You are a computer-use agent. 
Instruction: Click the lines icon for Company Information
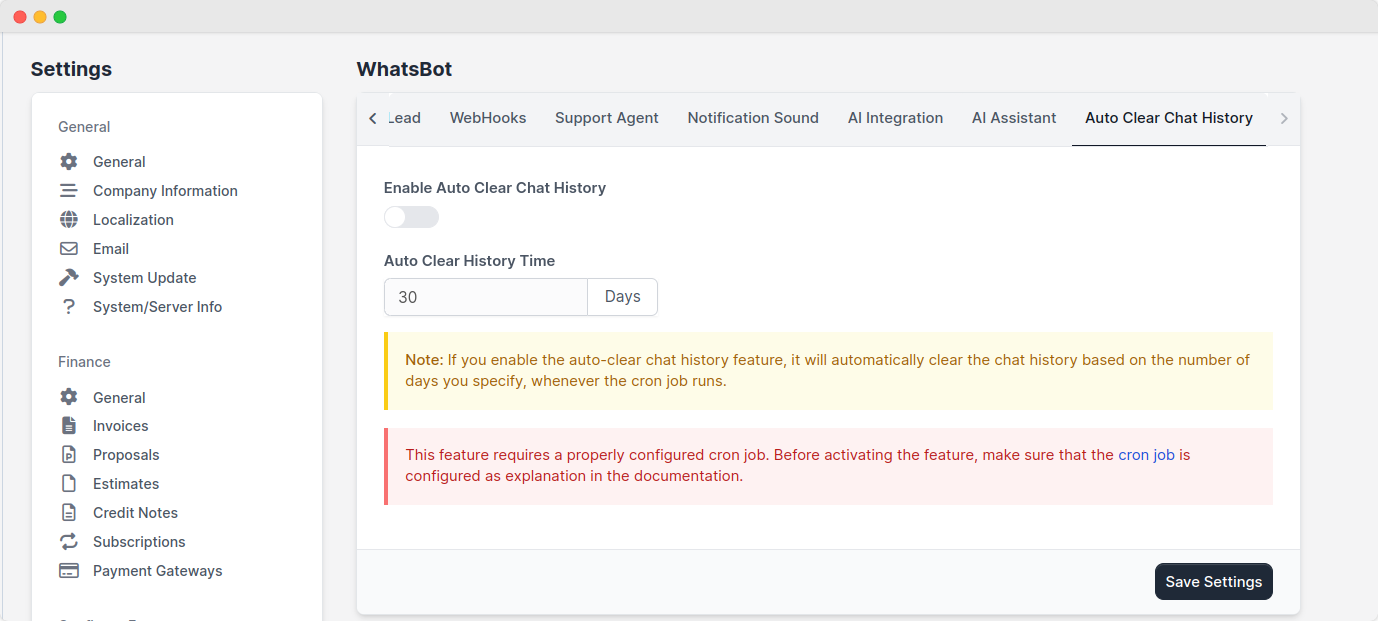(x=68, y=191)
